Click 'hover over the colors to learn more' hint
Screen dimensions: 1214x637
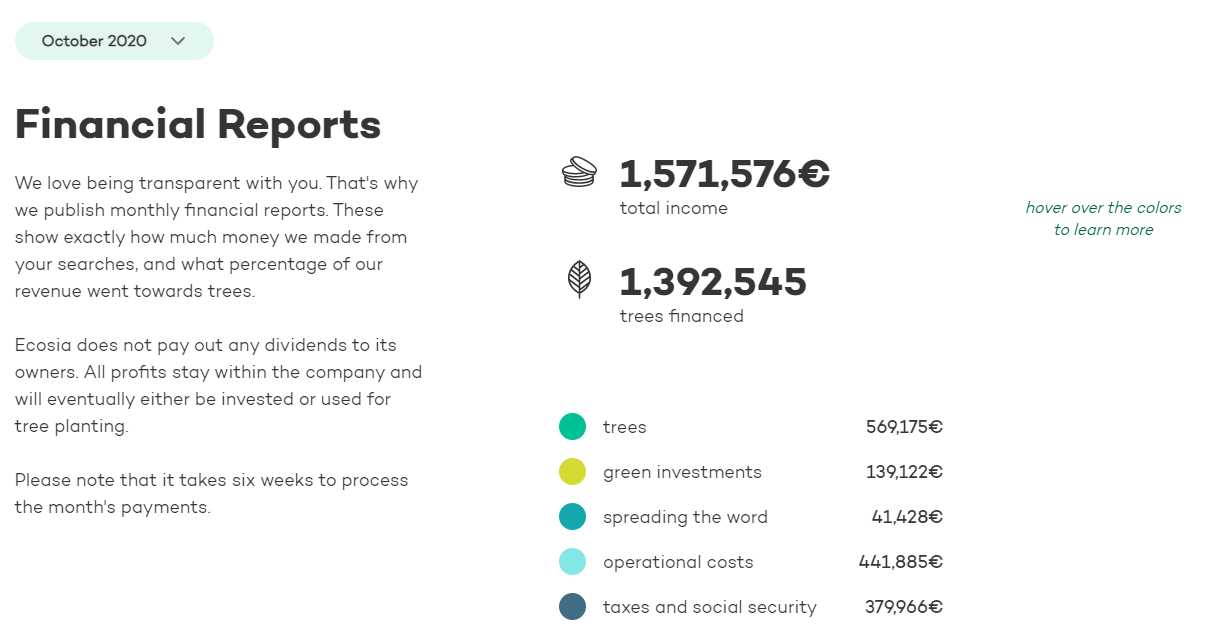(1104, 219)
